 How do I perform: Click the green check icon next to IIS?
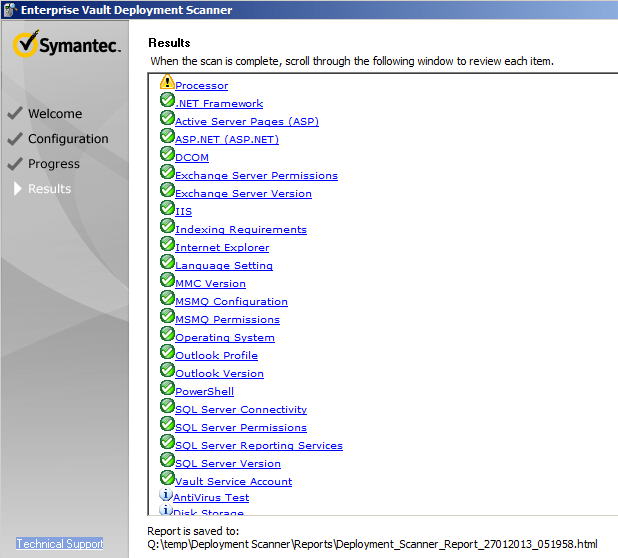click(167, 208)
